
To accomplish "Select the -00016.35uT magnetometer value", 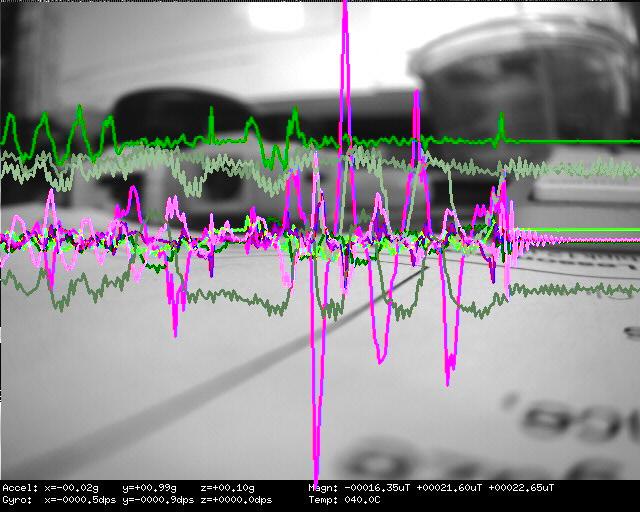I will [x=377, y=487].
